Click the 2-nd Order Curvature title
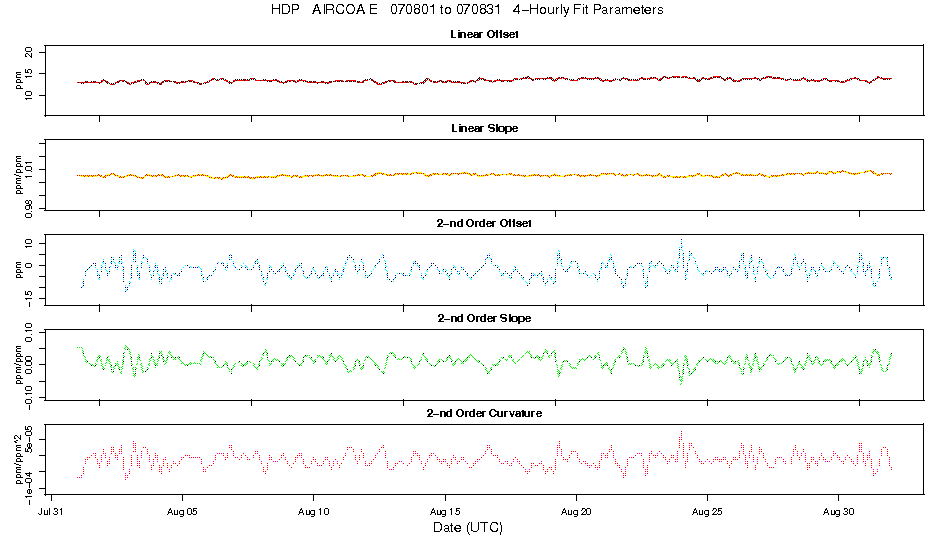 pyautogui.click(x=482, y=413)
